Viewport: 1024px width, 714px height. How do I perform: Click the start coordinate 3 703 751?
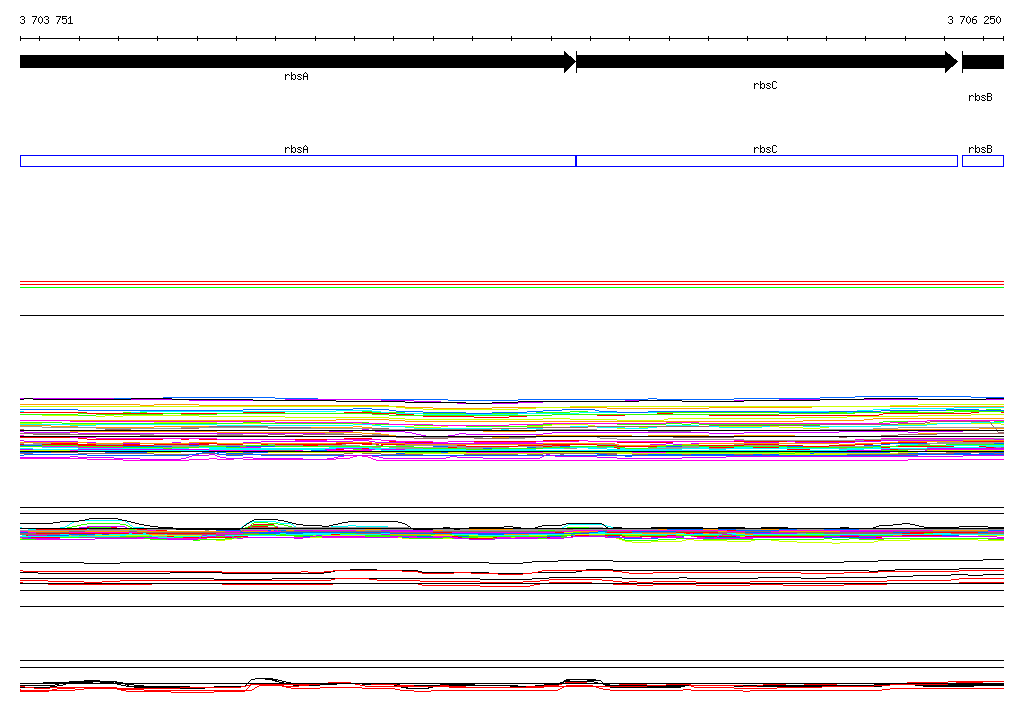pos(46,20)
